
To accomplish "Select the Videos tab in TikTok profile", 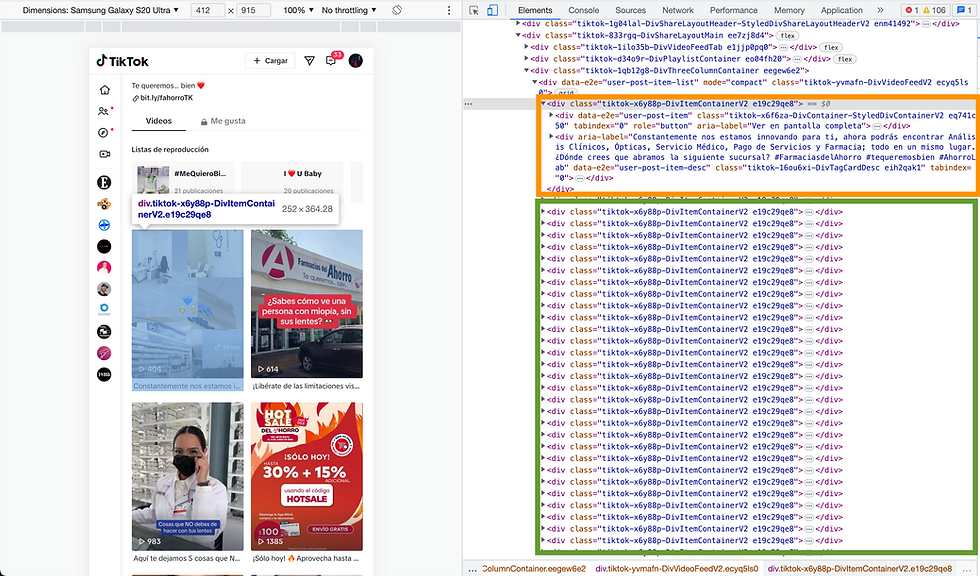I will coord(159,121).
